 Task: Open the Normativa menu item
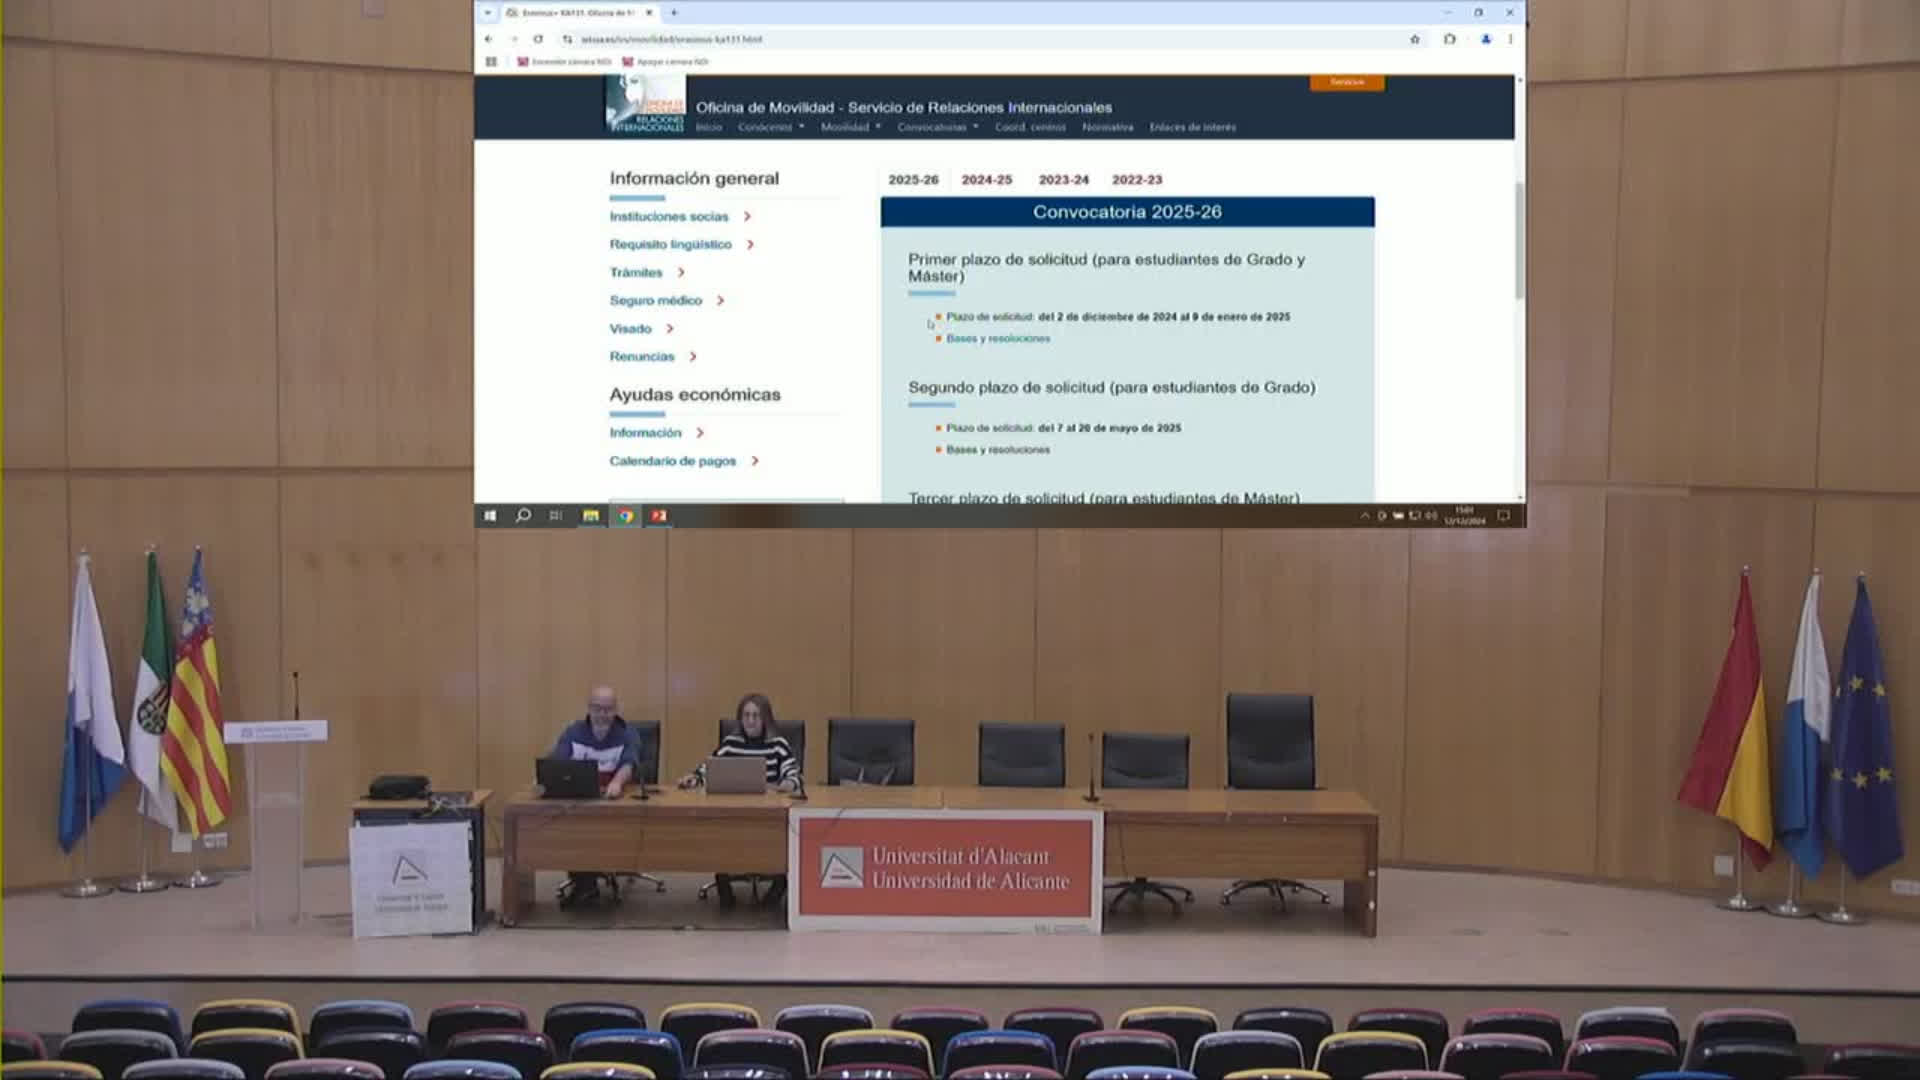[x=1107, y=127]
